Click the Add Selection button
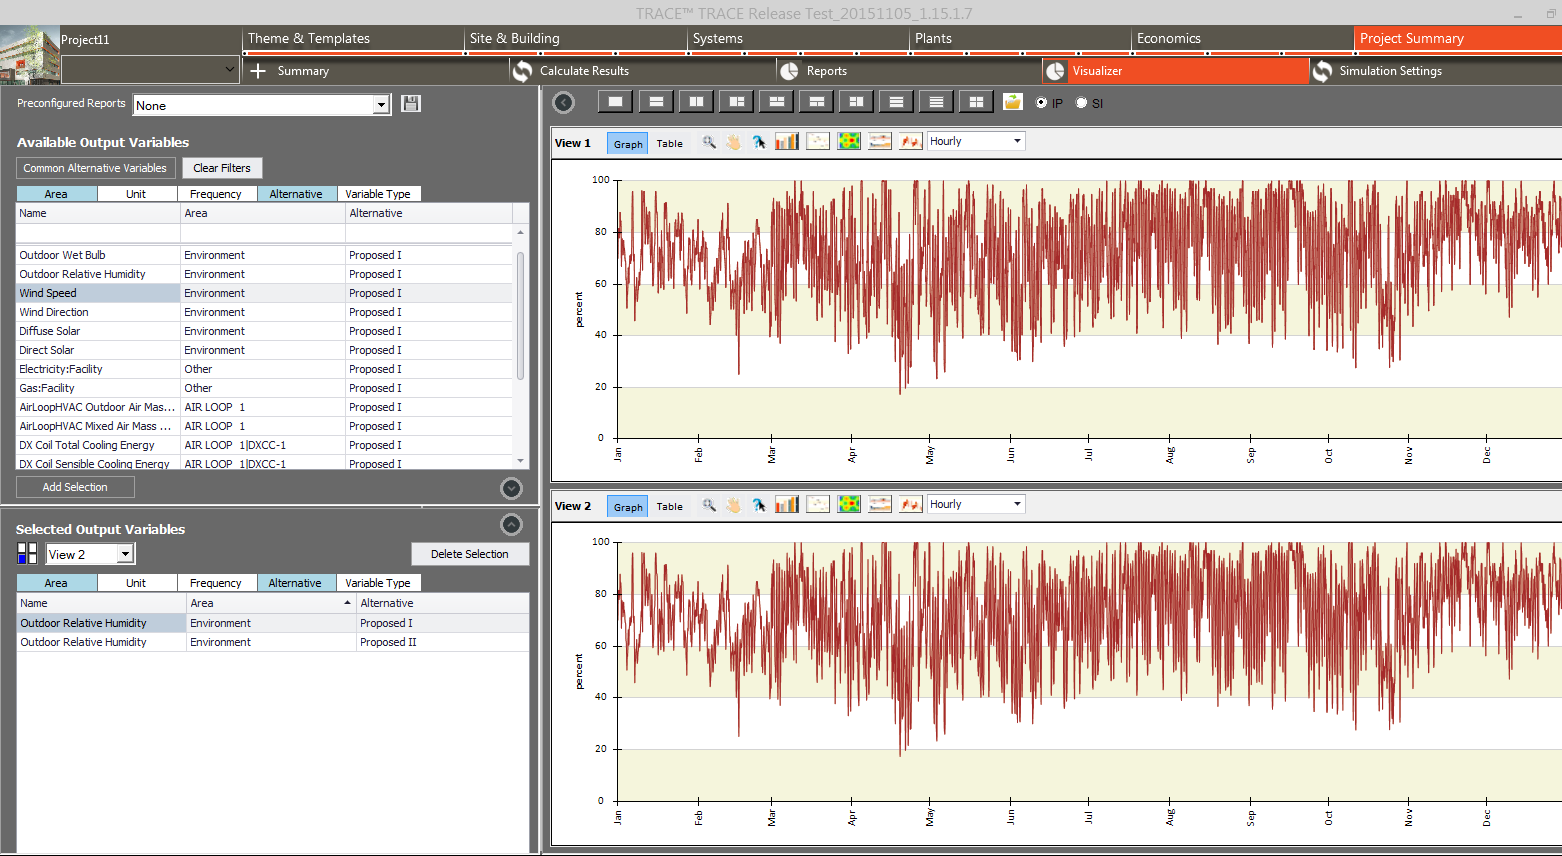Viewport: 1562px width, 856px height. [x=75, y=487]
